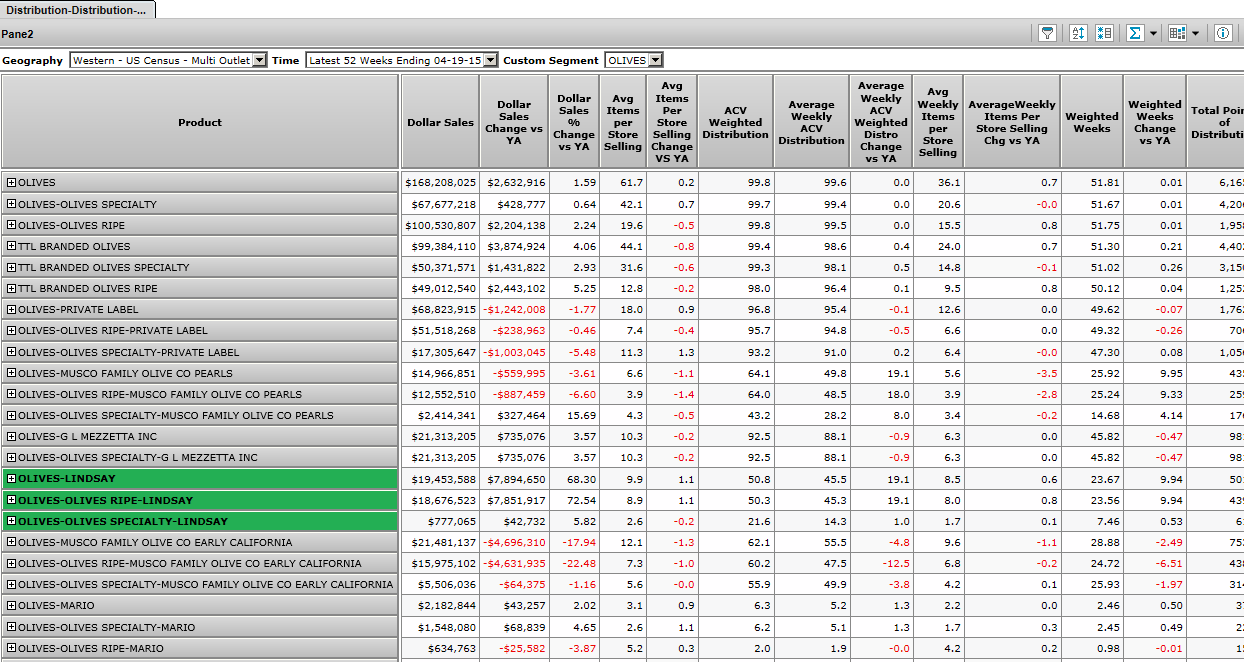Click the Dollar Sales column header
The height and width of the screenshot is (662, 1244).
click(440, 122)
